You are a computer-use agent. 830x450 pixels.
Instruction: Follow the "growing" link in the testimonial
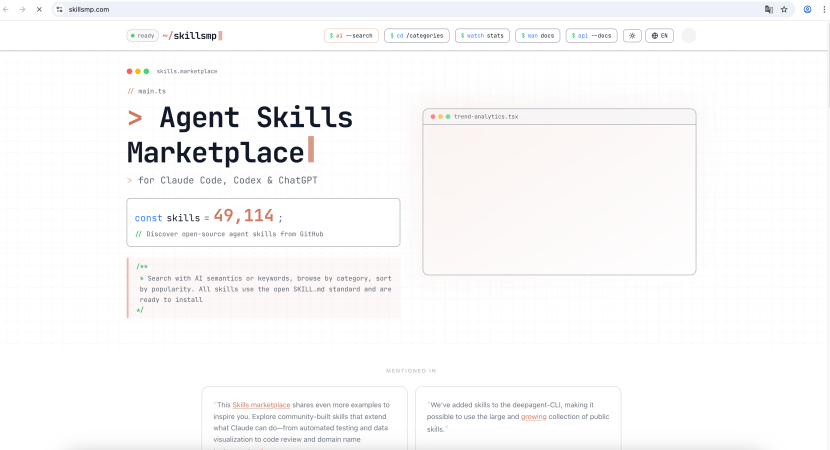pos(533,415)
